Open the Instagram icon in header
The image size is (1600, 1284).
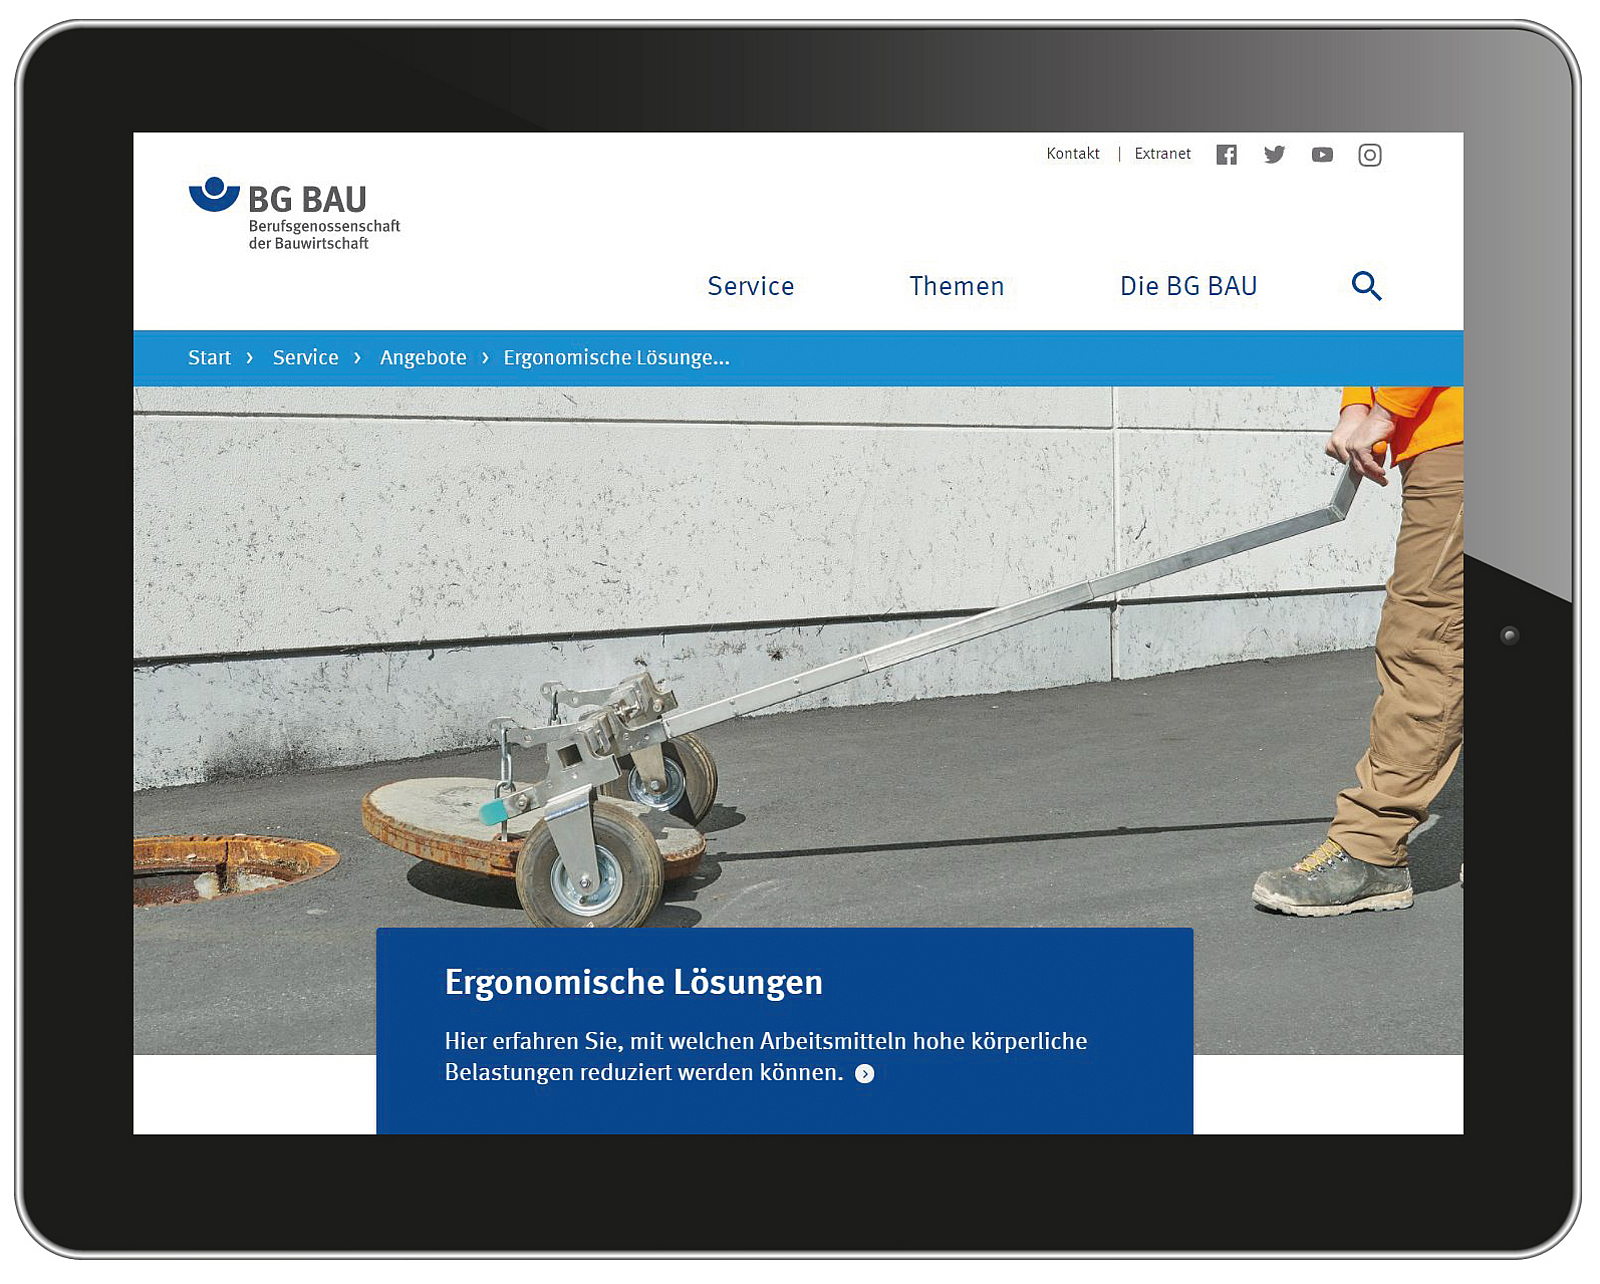coord(1369,155)
